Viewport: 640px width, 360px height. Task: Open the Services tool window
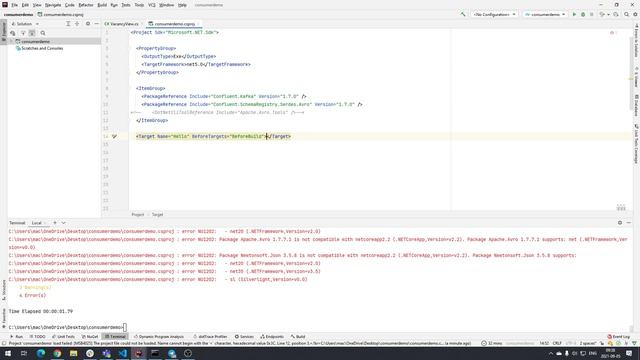(x=244, y=337)
